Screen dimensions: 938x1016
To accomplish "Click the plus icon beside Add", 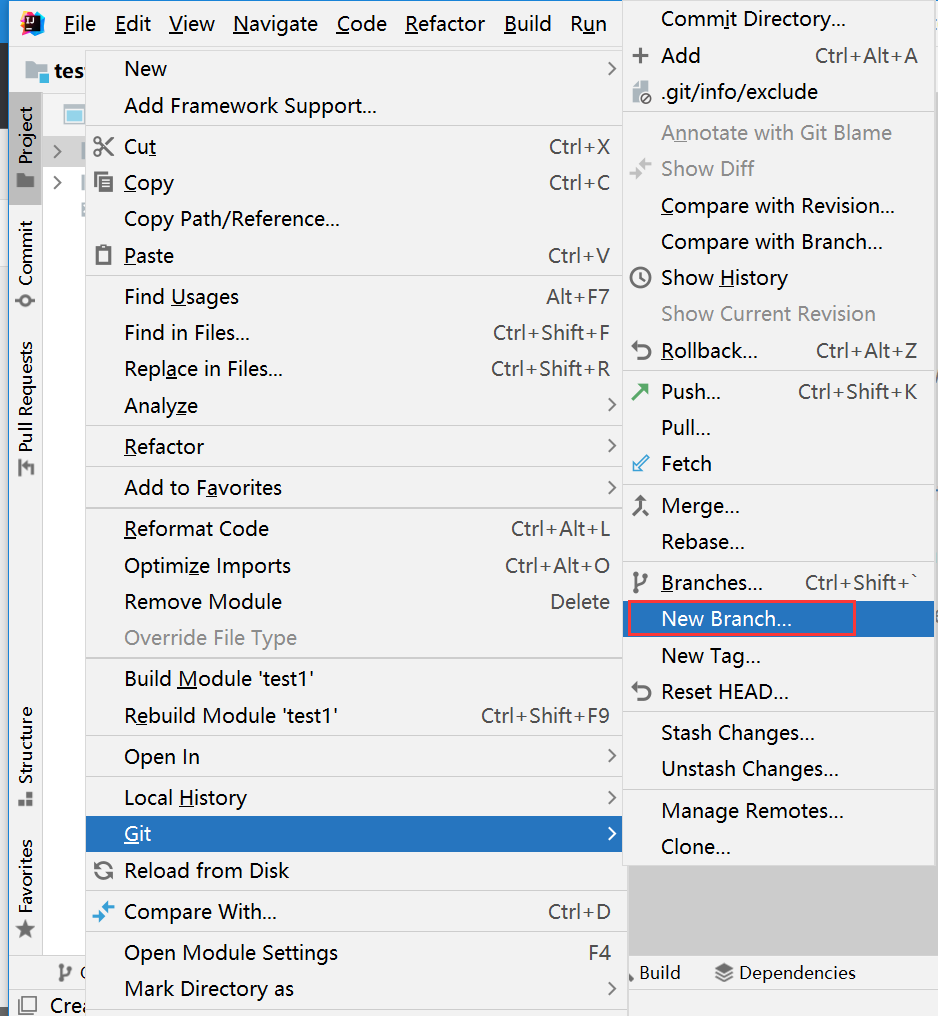I will 641,56.
